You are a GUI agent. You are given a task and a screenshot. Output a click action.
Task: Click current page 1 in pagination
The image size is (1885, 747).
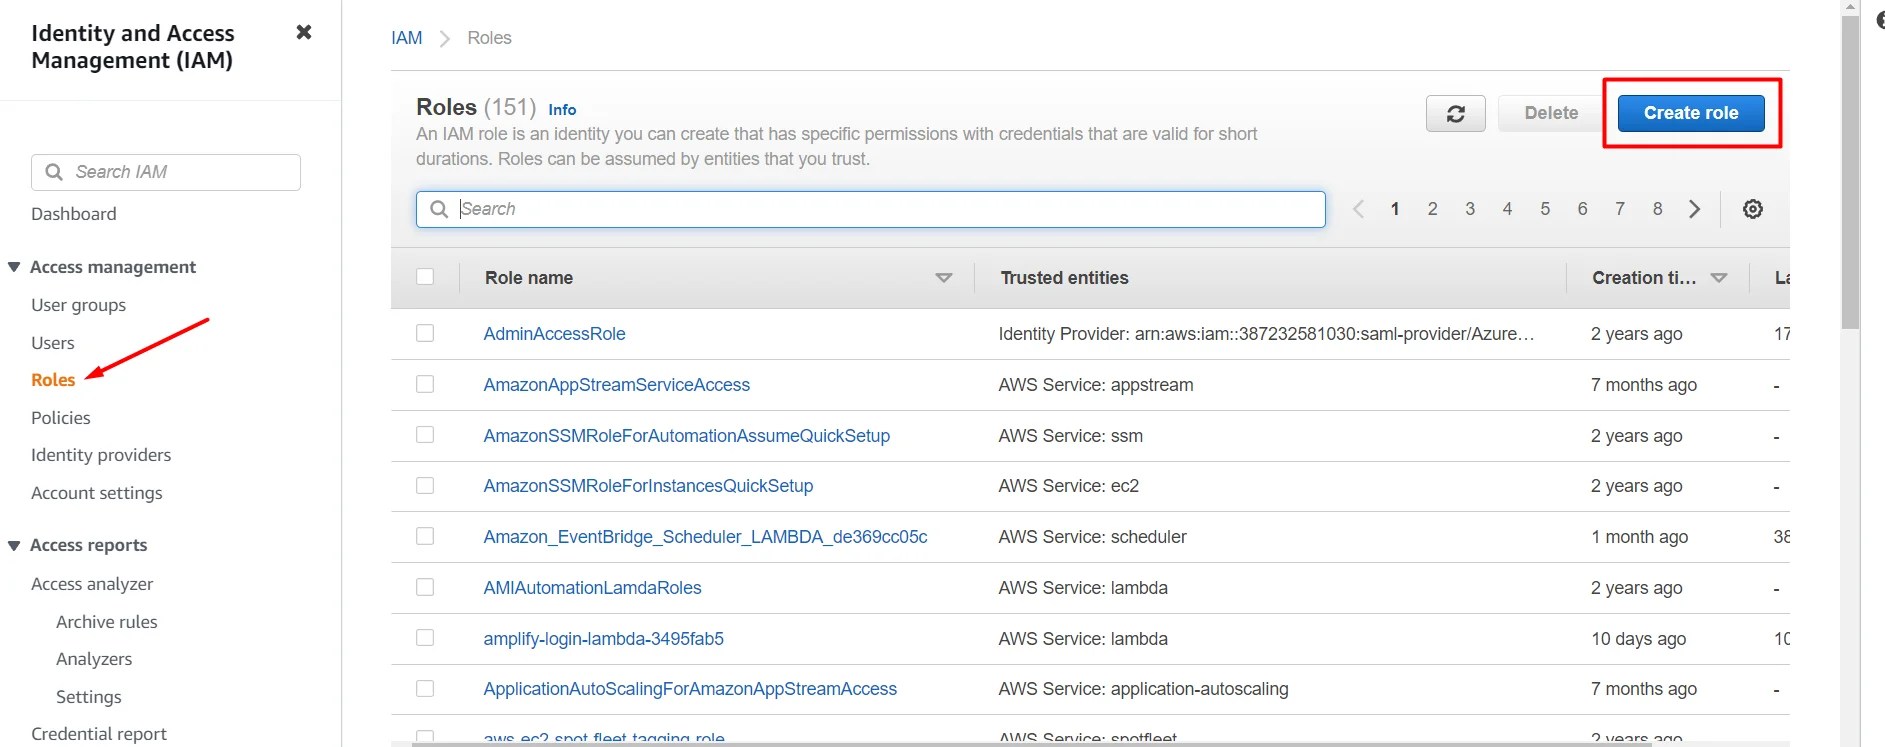[x=1394, y=209]
